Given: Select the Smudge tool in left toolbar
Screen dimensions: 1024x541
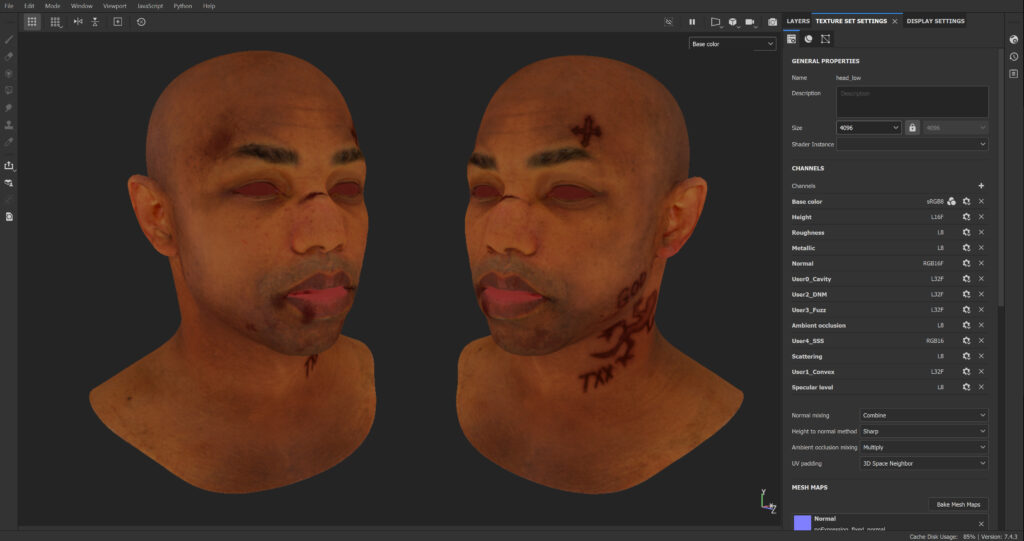Looking at the screenshot, I should (x=9, y=108).
